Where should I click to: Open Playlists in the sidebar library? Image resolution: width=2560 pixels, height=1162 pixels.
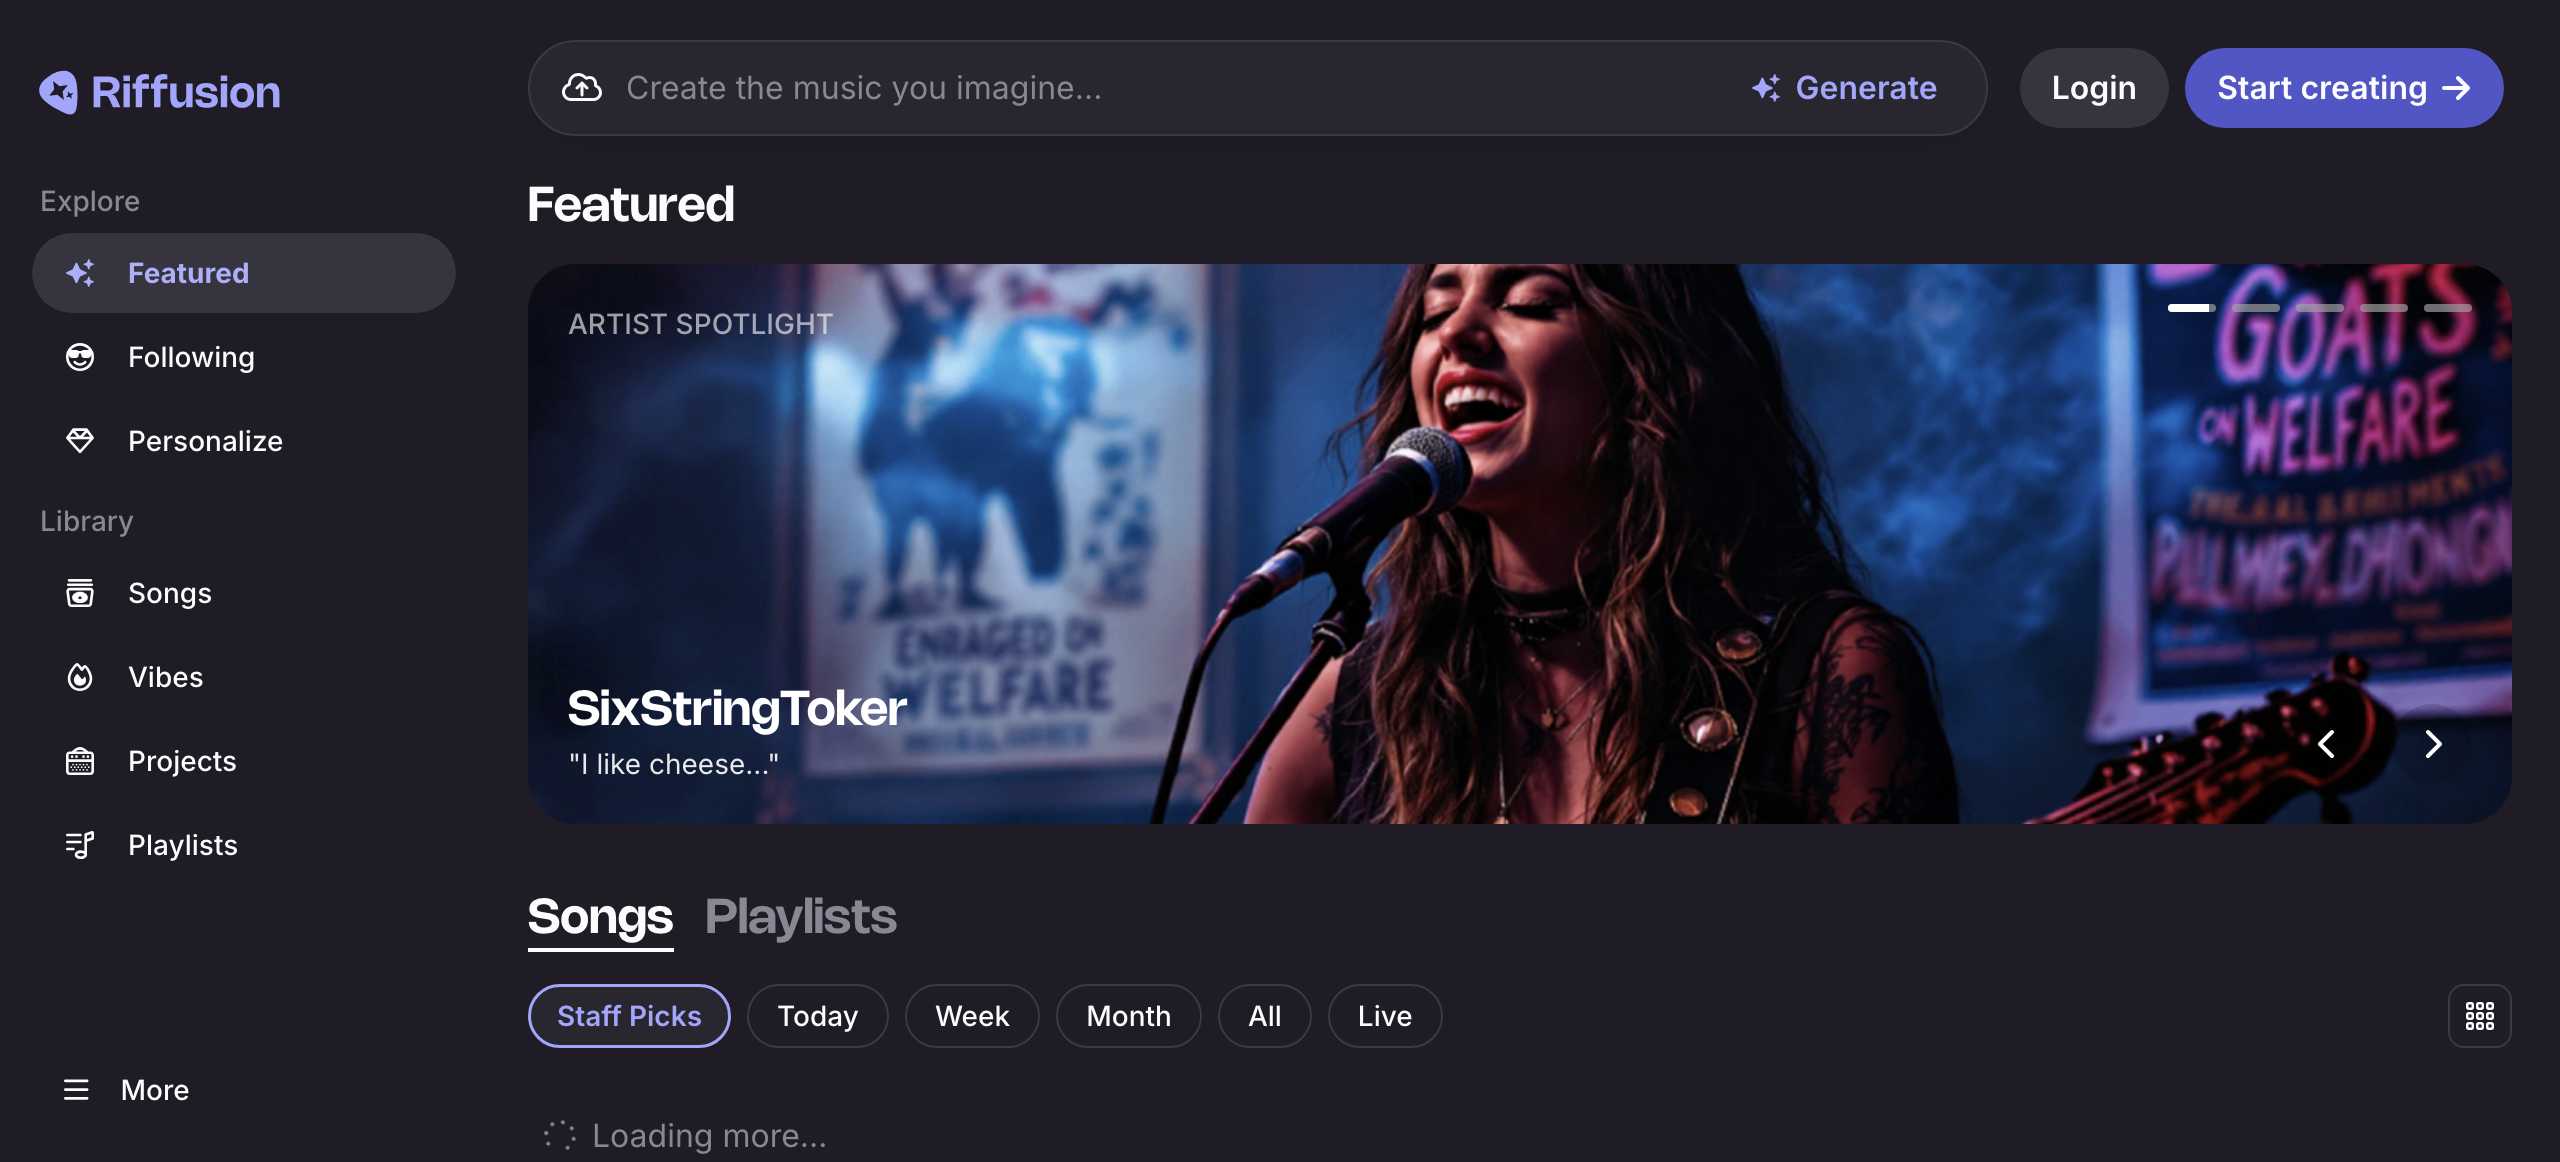(182, 845)
